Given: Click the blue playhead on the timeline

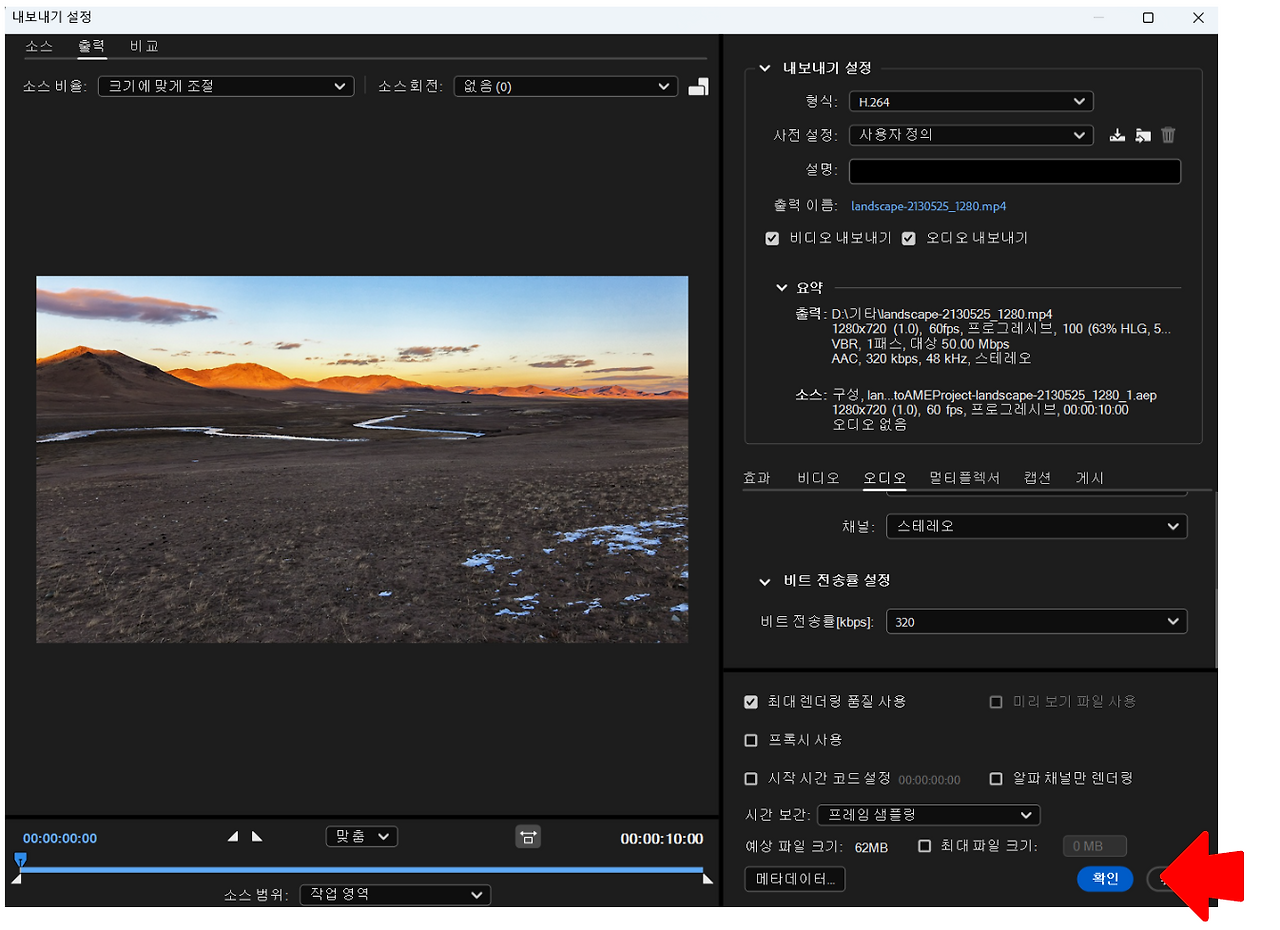Looking at the screenshot, I should tap(20, 859).
